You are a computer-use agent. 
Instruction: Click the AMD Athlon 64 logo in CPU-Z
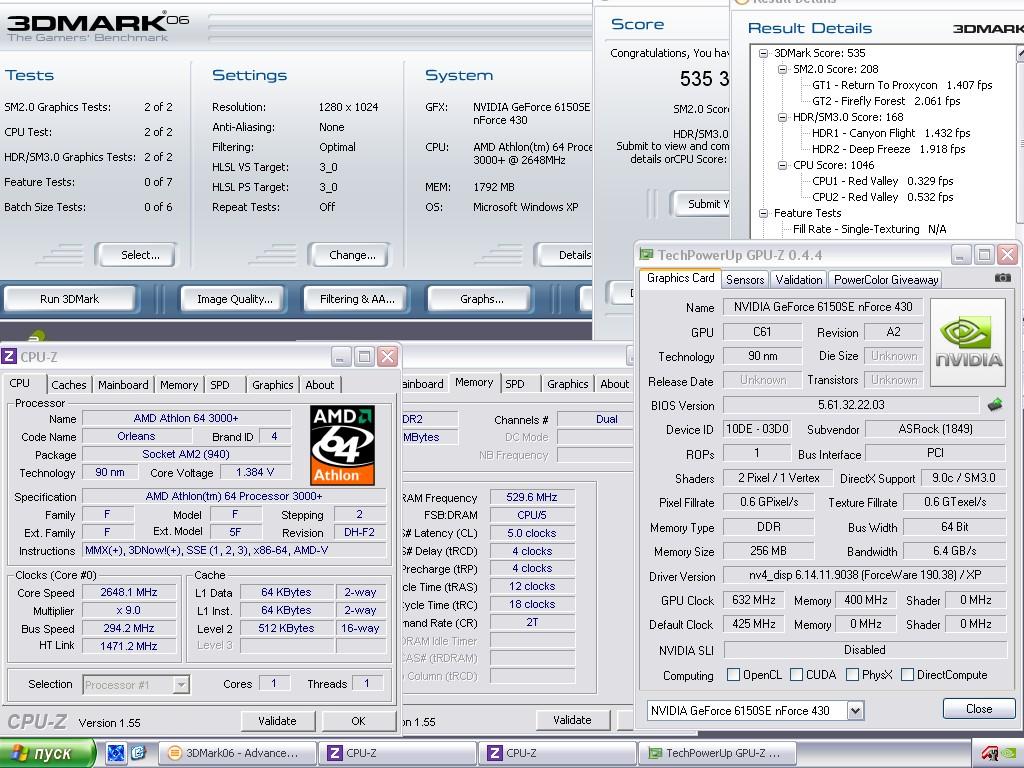(343, 445)
